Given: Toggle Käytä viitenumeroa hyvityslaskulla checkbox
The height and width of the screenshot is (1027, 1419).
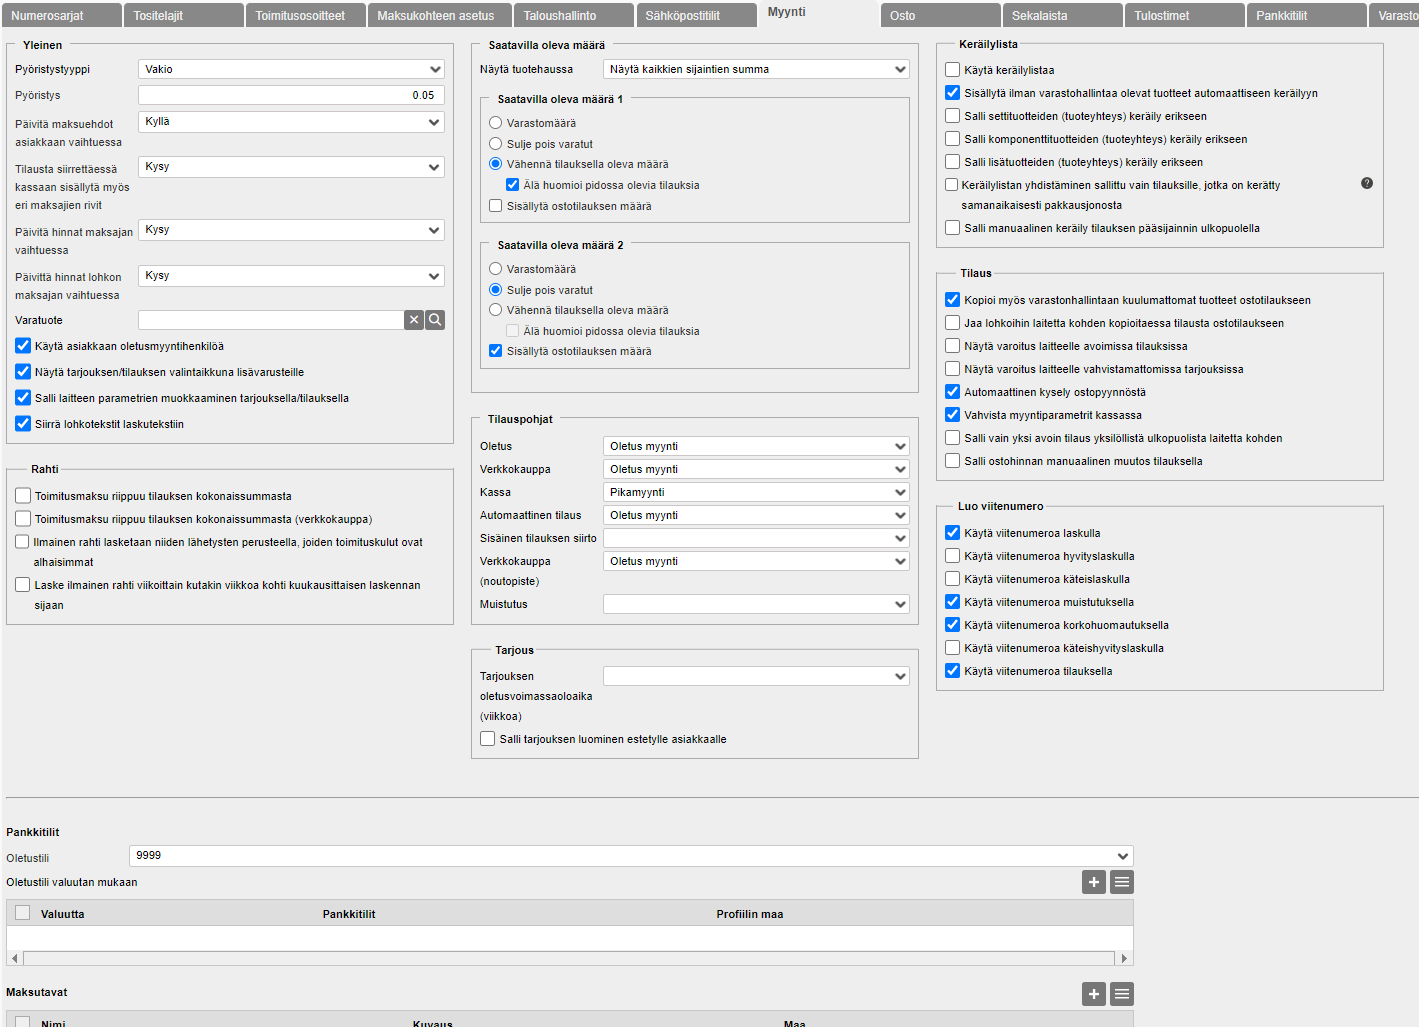Looking at the screenshot, I should pyautogui.click(x=953, y=556).
